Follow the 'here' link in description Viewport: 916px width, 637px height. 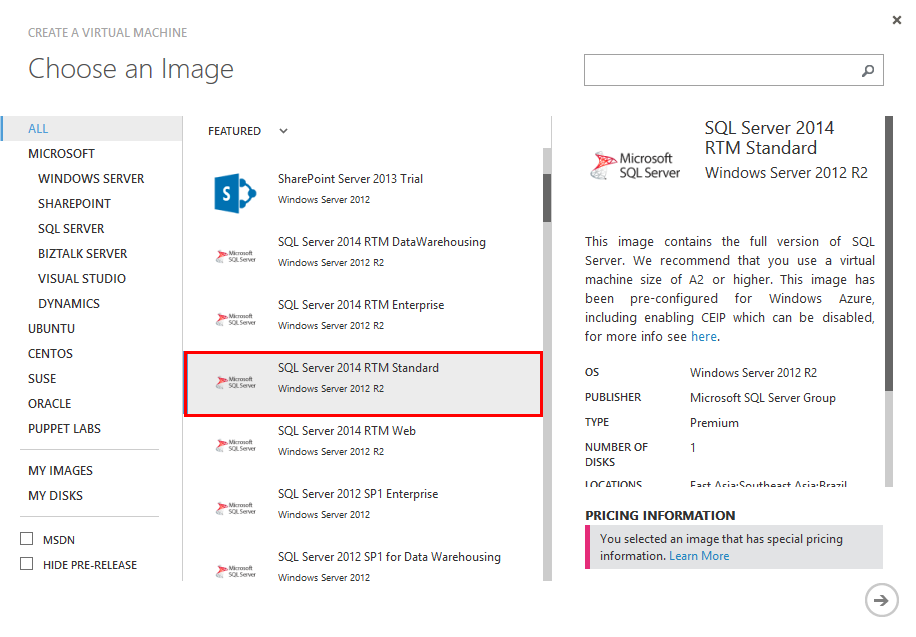point(703,337)
